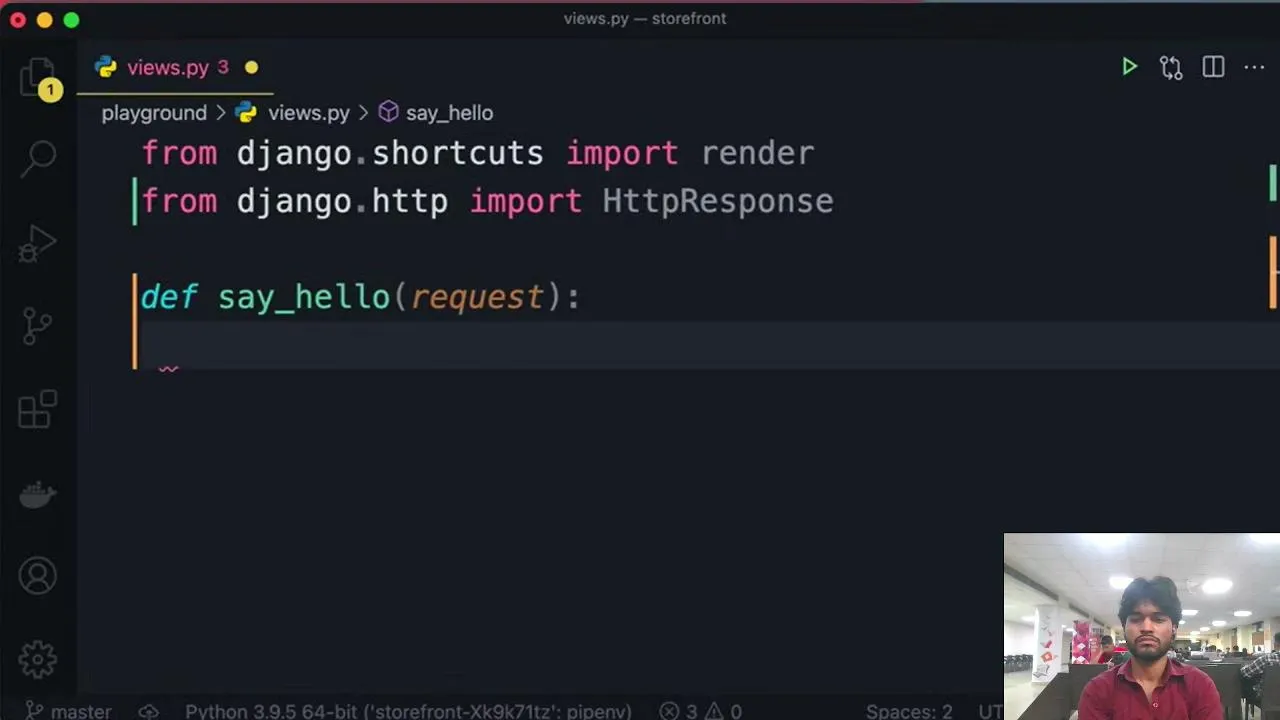The image size is (1280, 720).
Task: Open problems errors count in status bar
Action: pyautogui.click(x=677, y=711)
